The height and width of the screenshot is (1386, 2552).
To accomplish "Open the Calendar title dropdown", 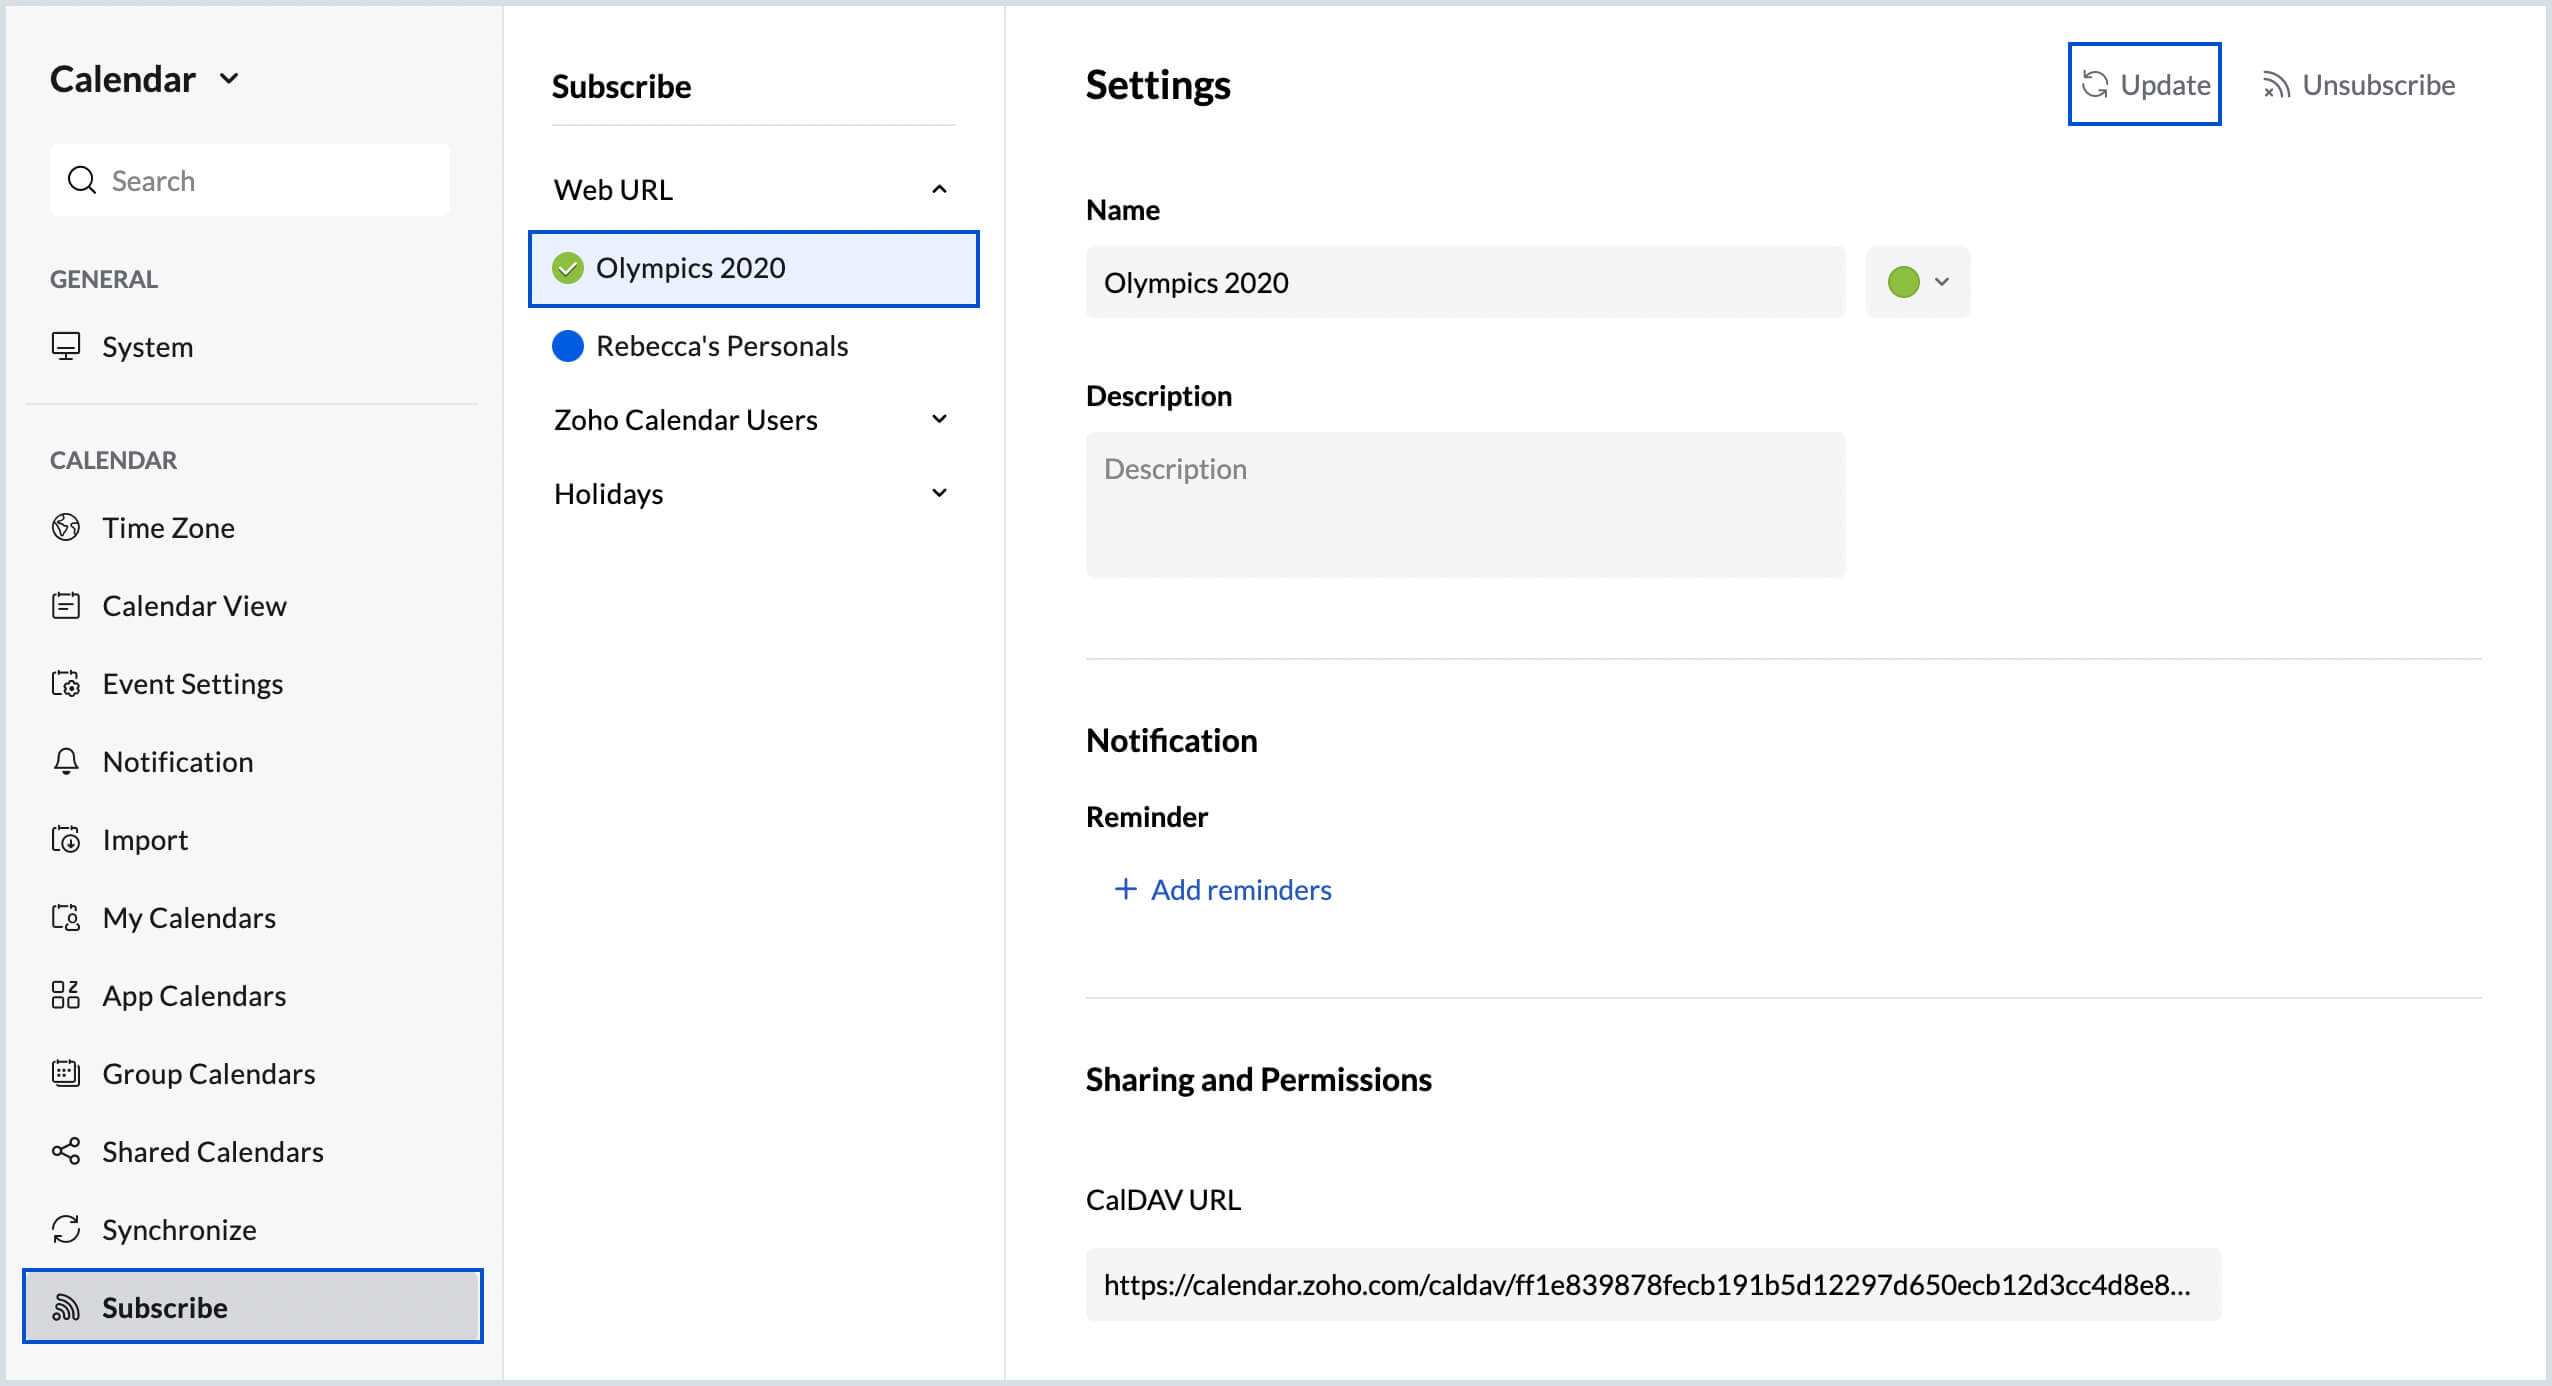I will pos(229,79).
